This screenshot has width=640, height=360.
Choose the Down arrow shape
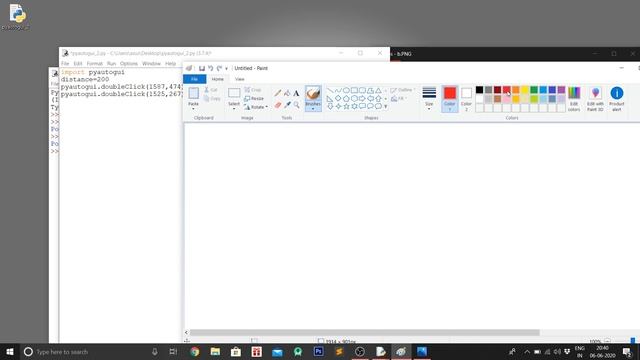coord(330,106)
